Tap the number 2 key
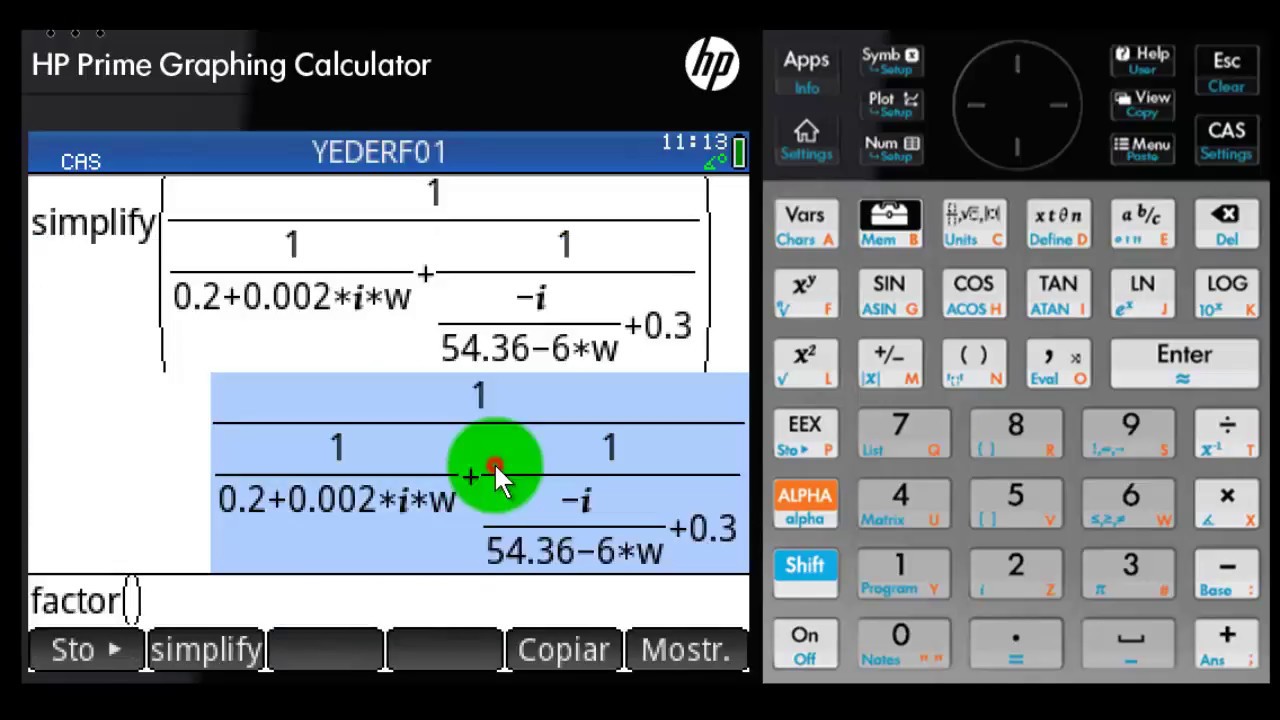 pyautogui.click(x=1015, y=575)
